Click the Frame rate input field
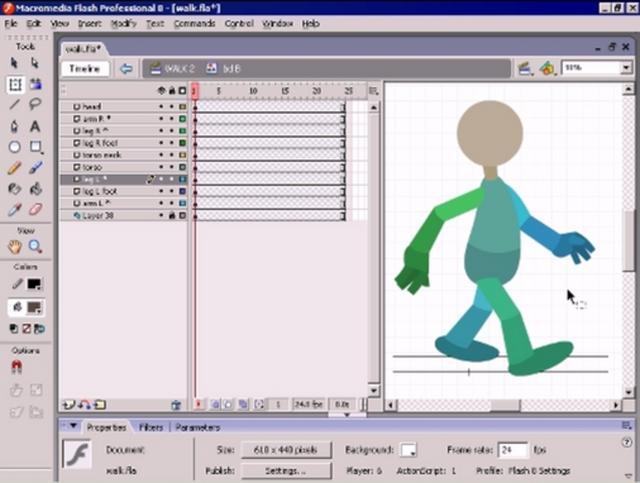 click(x=513, y=450)
